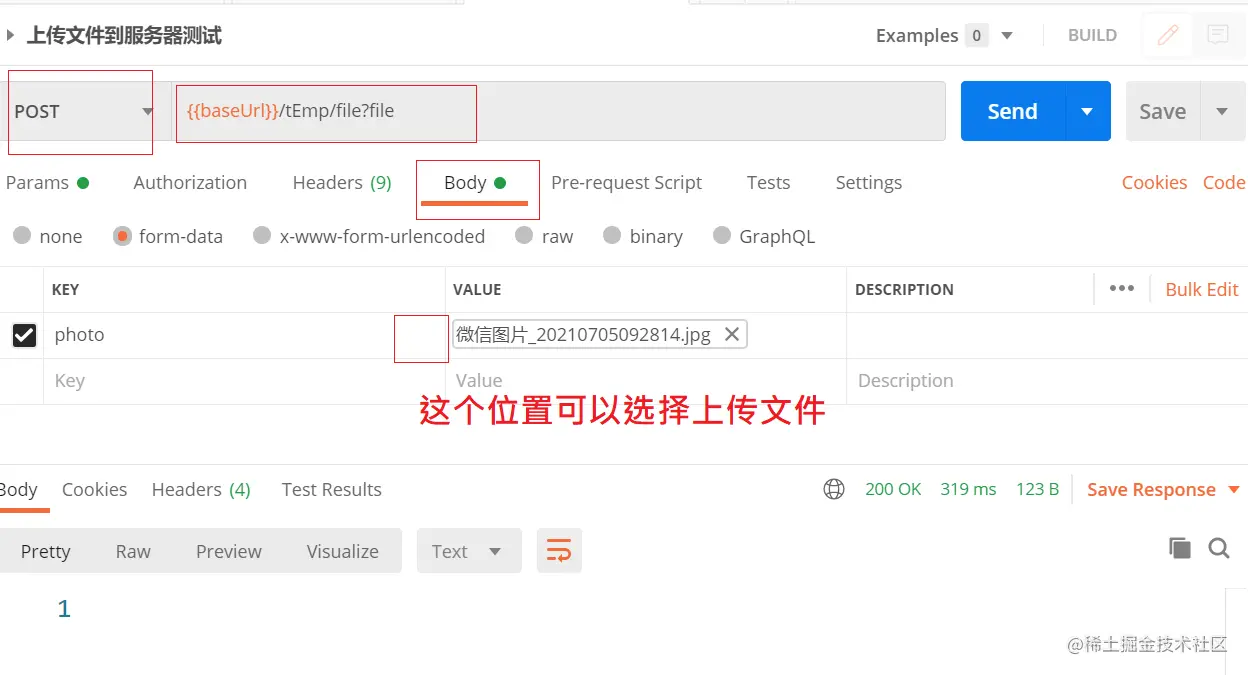Open the Tests tab
The width and height of the screenshot is (1248, 675).
768,182
